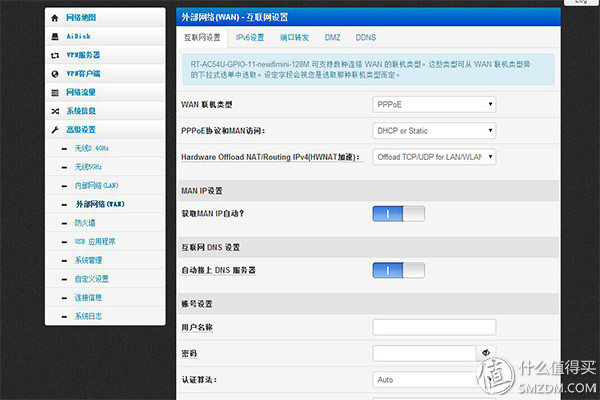The width and height of the screenshot is (600, 400).
Task: Click the 用户名称 input field
Action: pyautogui.click(x=434, y=327)
